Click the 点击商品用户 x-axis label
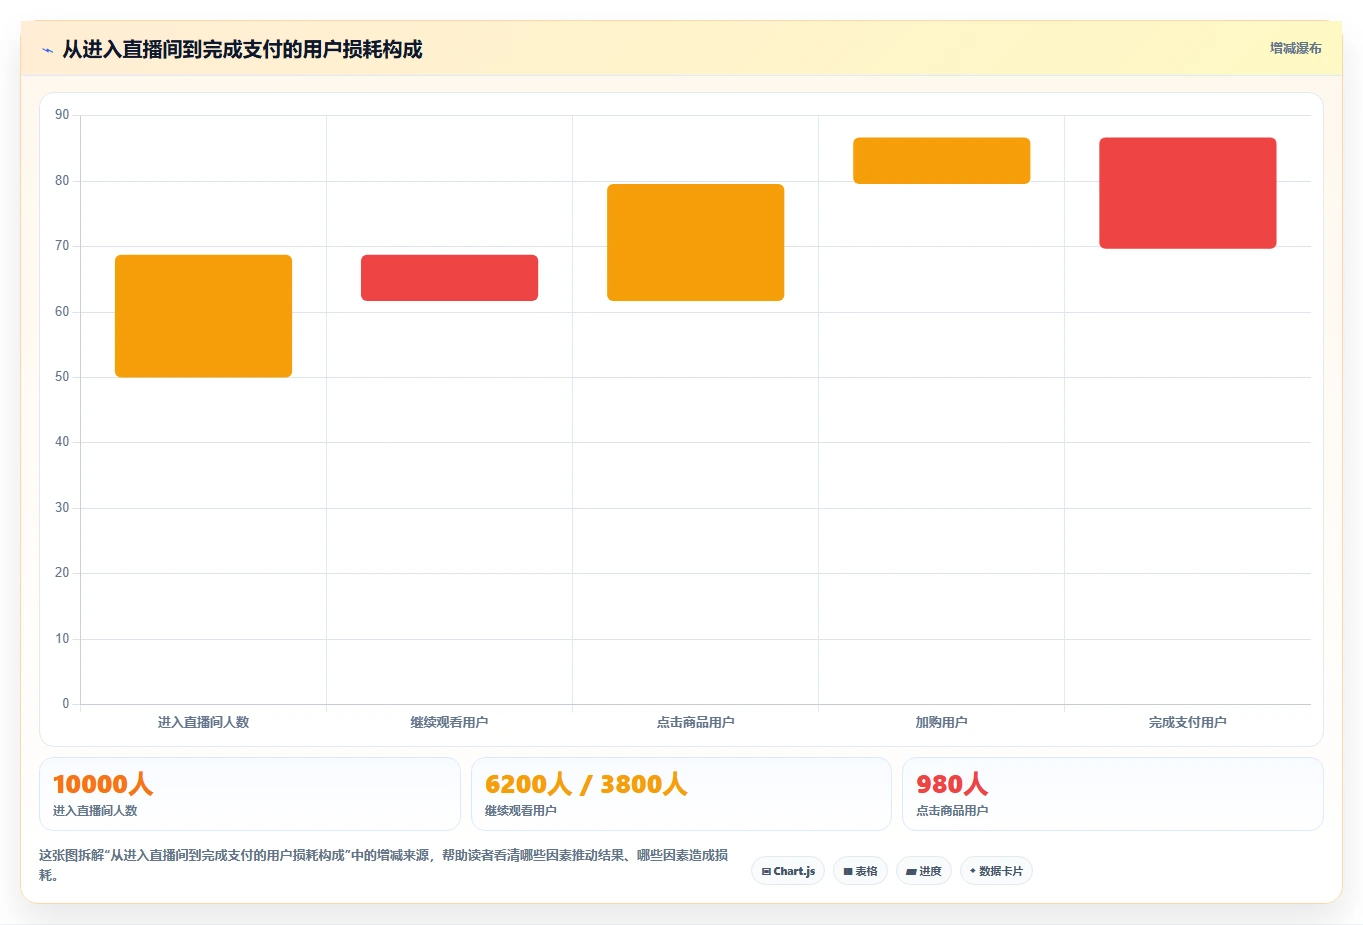This screenshot has height=925, width=1363. [695, 722]
